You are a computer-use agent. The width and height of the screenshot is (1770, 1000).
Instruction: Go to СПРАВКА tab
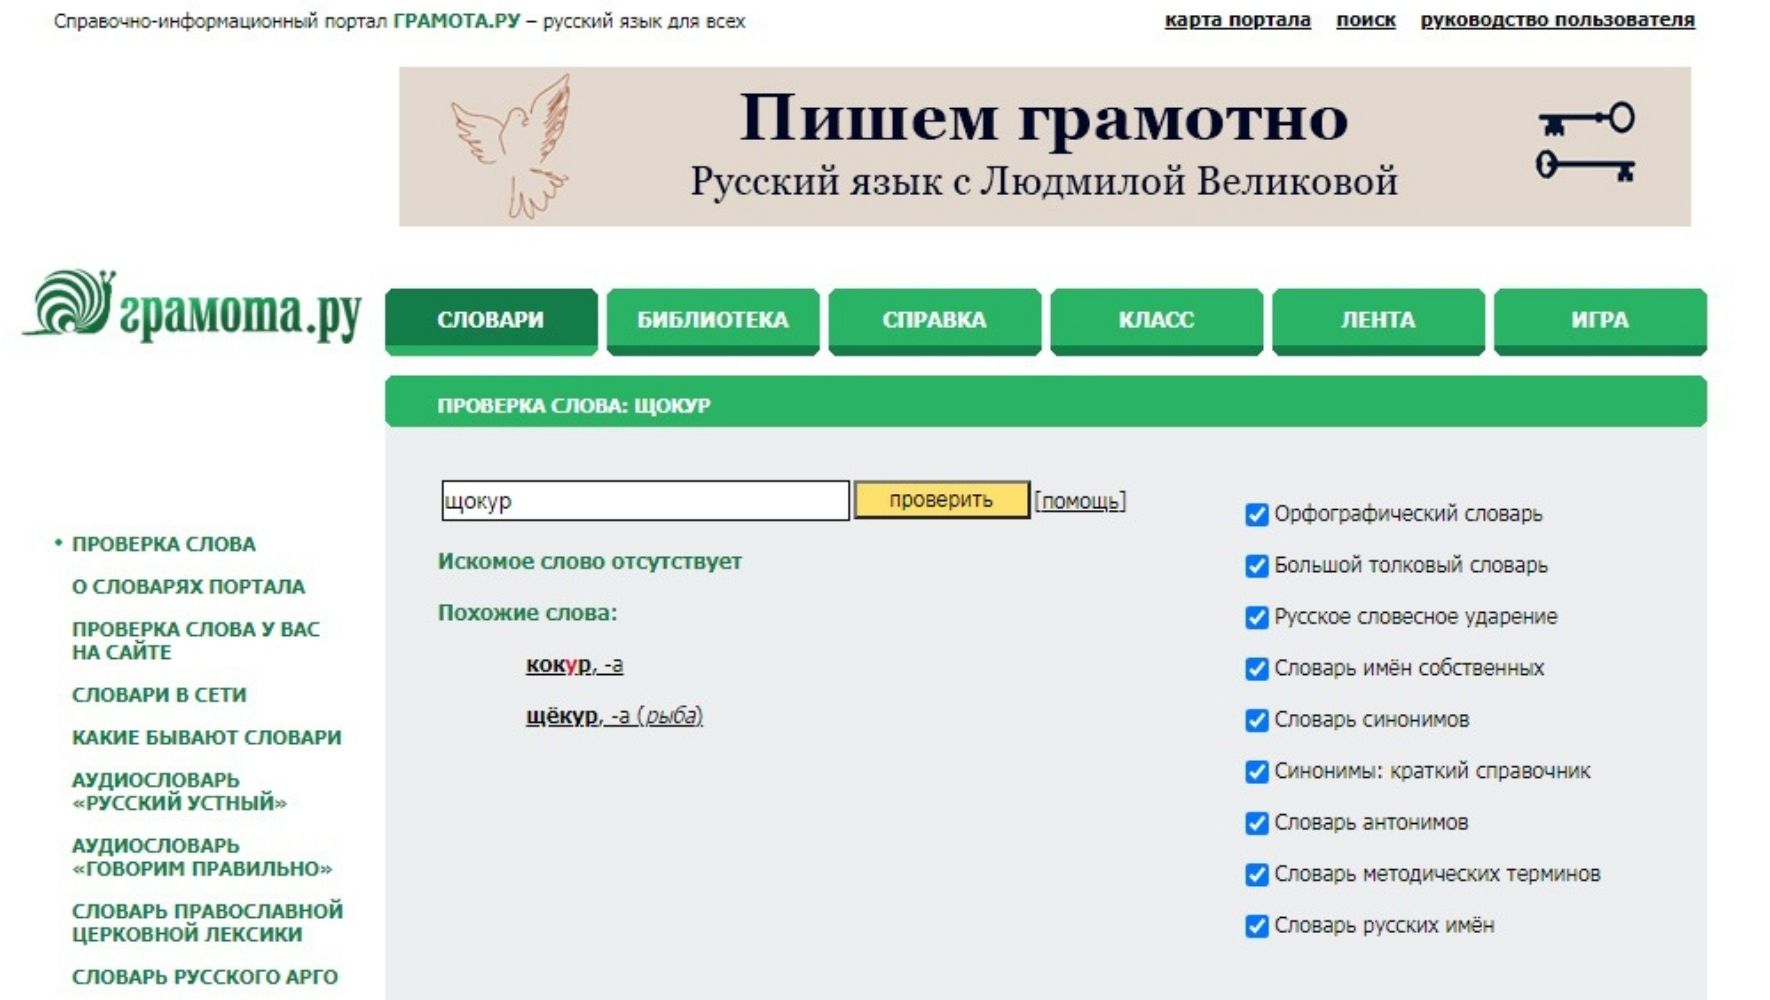935,321
